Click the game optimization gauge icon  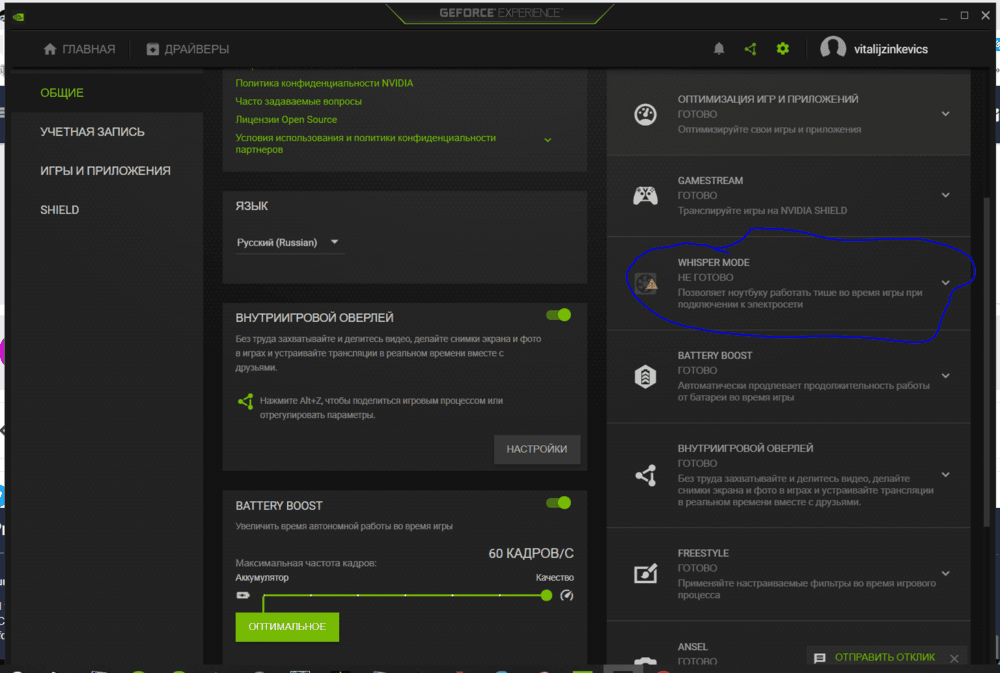click(x=645, y=114)
